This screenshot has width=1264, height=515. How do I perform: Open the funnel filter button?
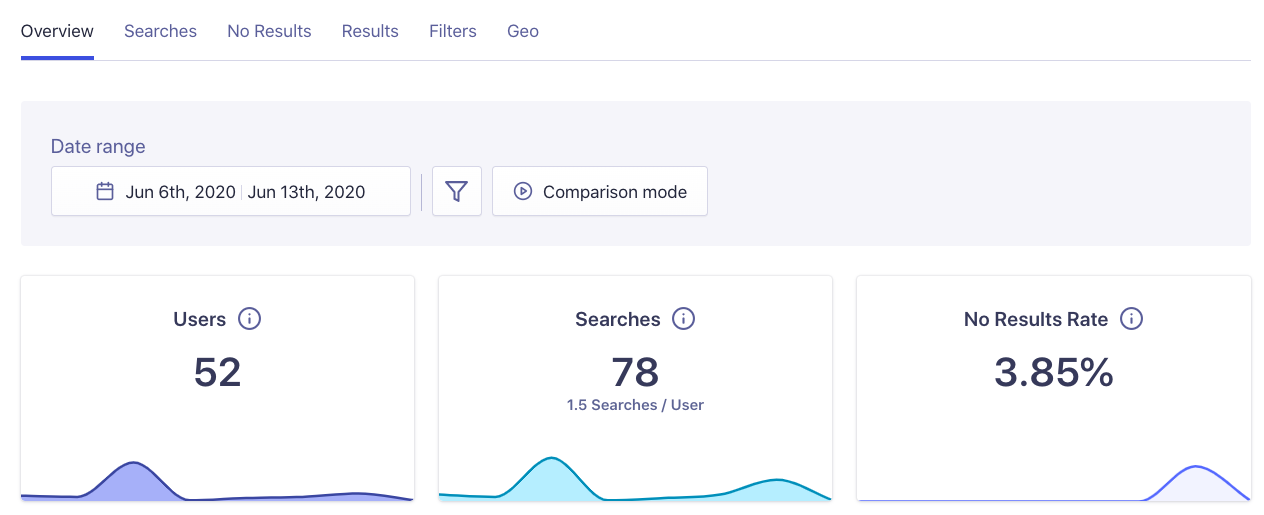pyautogui.click(x=457, y=191)
